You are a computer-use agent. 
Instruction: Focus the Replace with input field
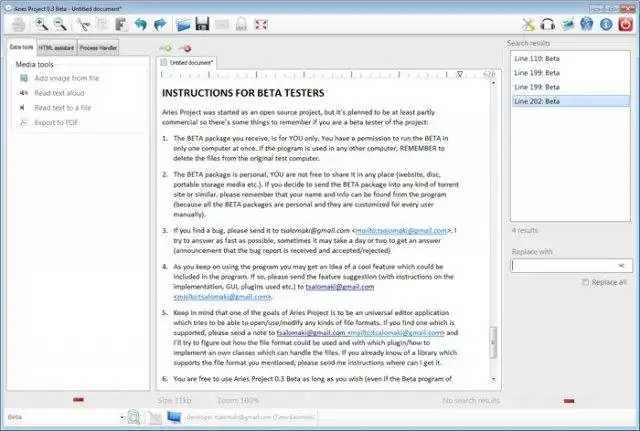571,266
